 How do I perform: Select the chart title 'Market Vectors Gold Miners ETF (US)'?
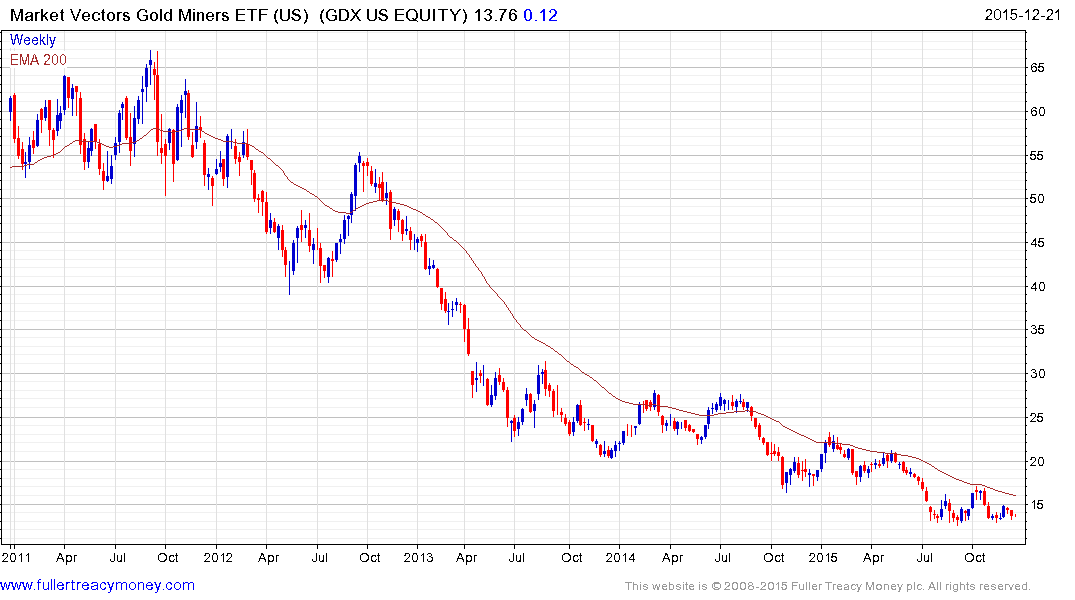[x=159, y=15]
